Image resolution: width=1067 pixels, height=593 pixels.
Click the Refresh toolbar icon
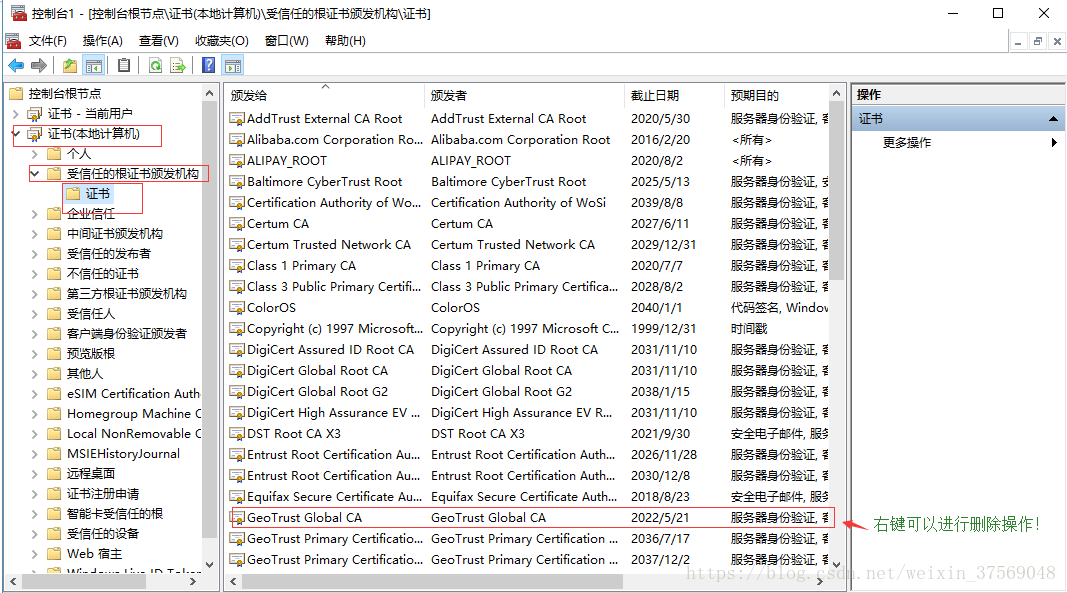156,65
